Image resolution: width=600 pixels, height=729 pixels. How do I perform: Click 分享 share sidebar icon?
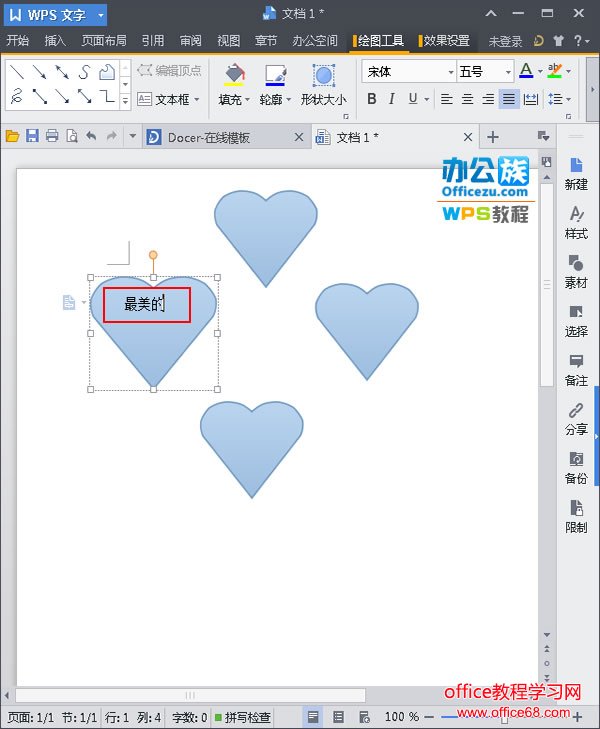click(576, 419)
